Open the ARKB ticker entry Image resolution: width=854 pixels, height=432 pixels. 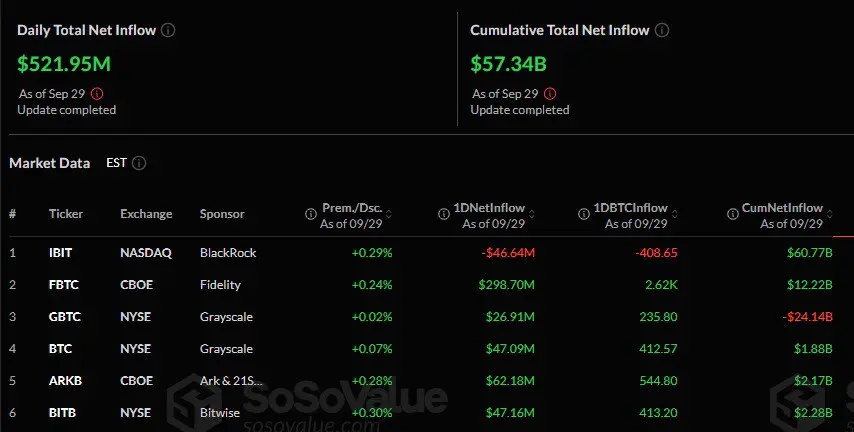pyautogui.click(x=65, y=381)
